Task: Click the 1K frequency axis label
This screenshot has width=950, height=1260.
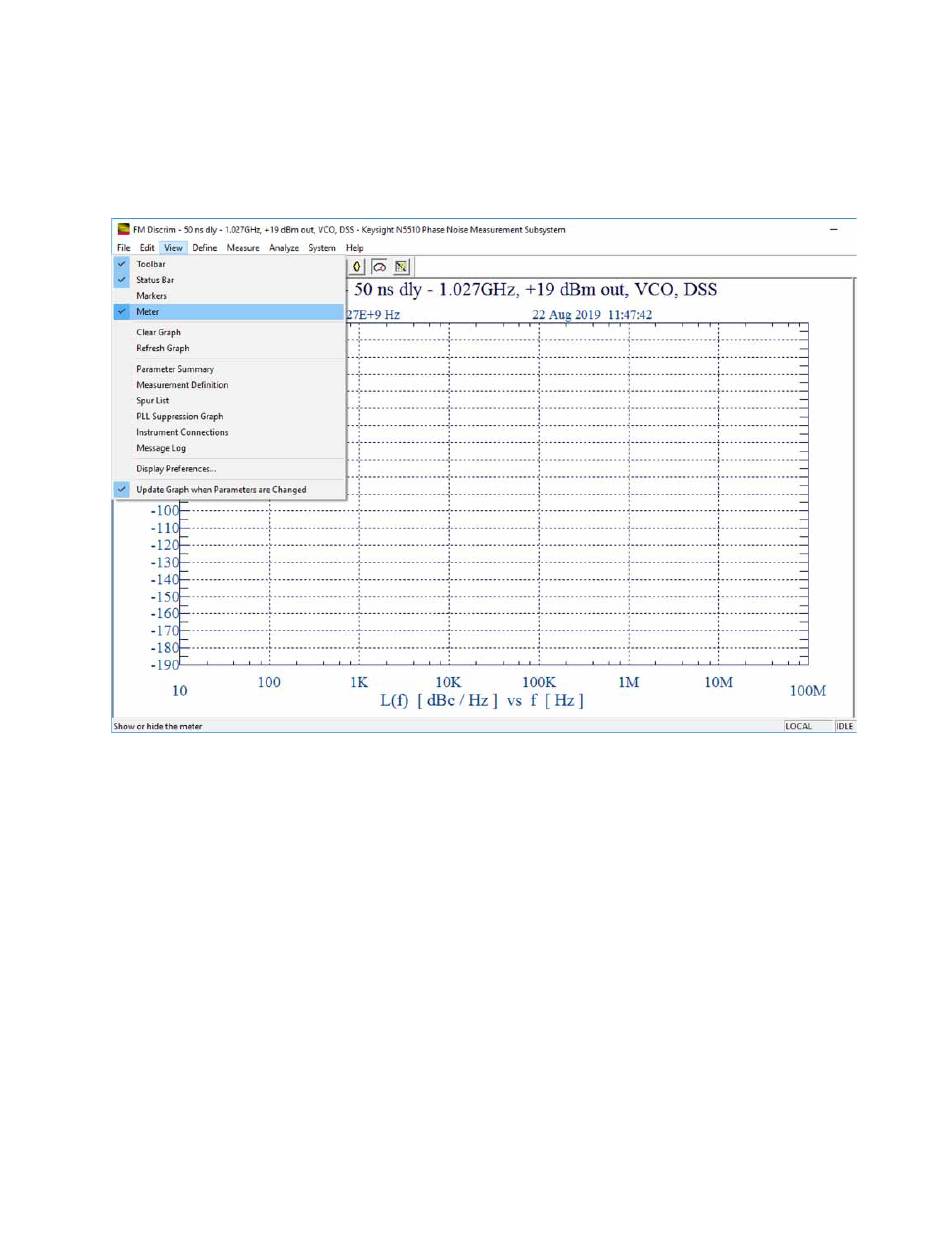Action: point(359,682)
